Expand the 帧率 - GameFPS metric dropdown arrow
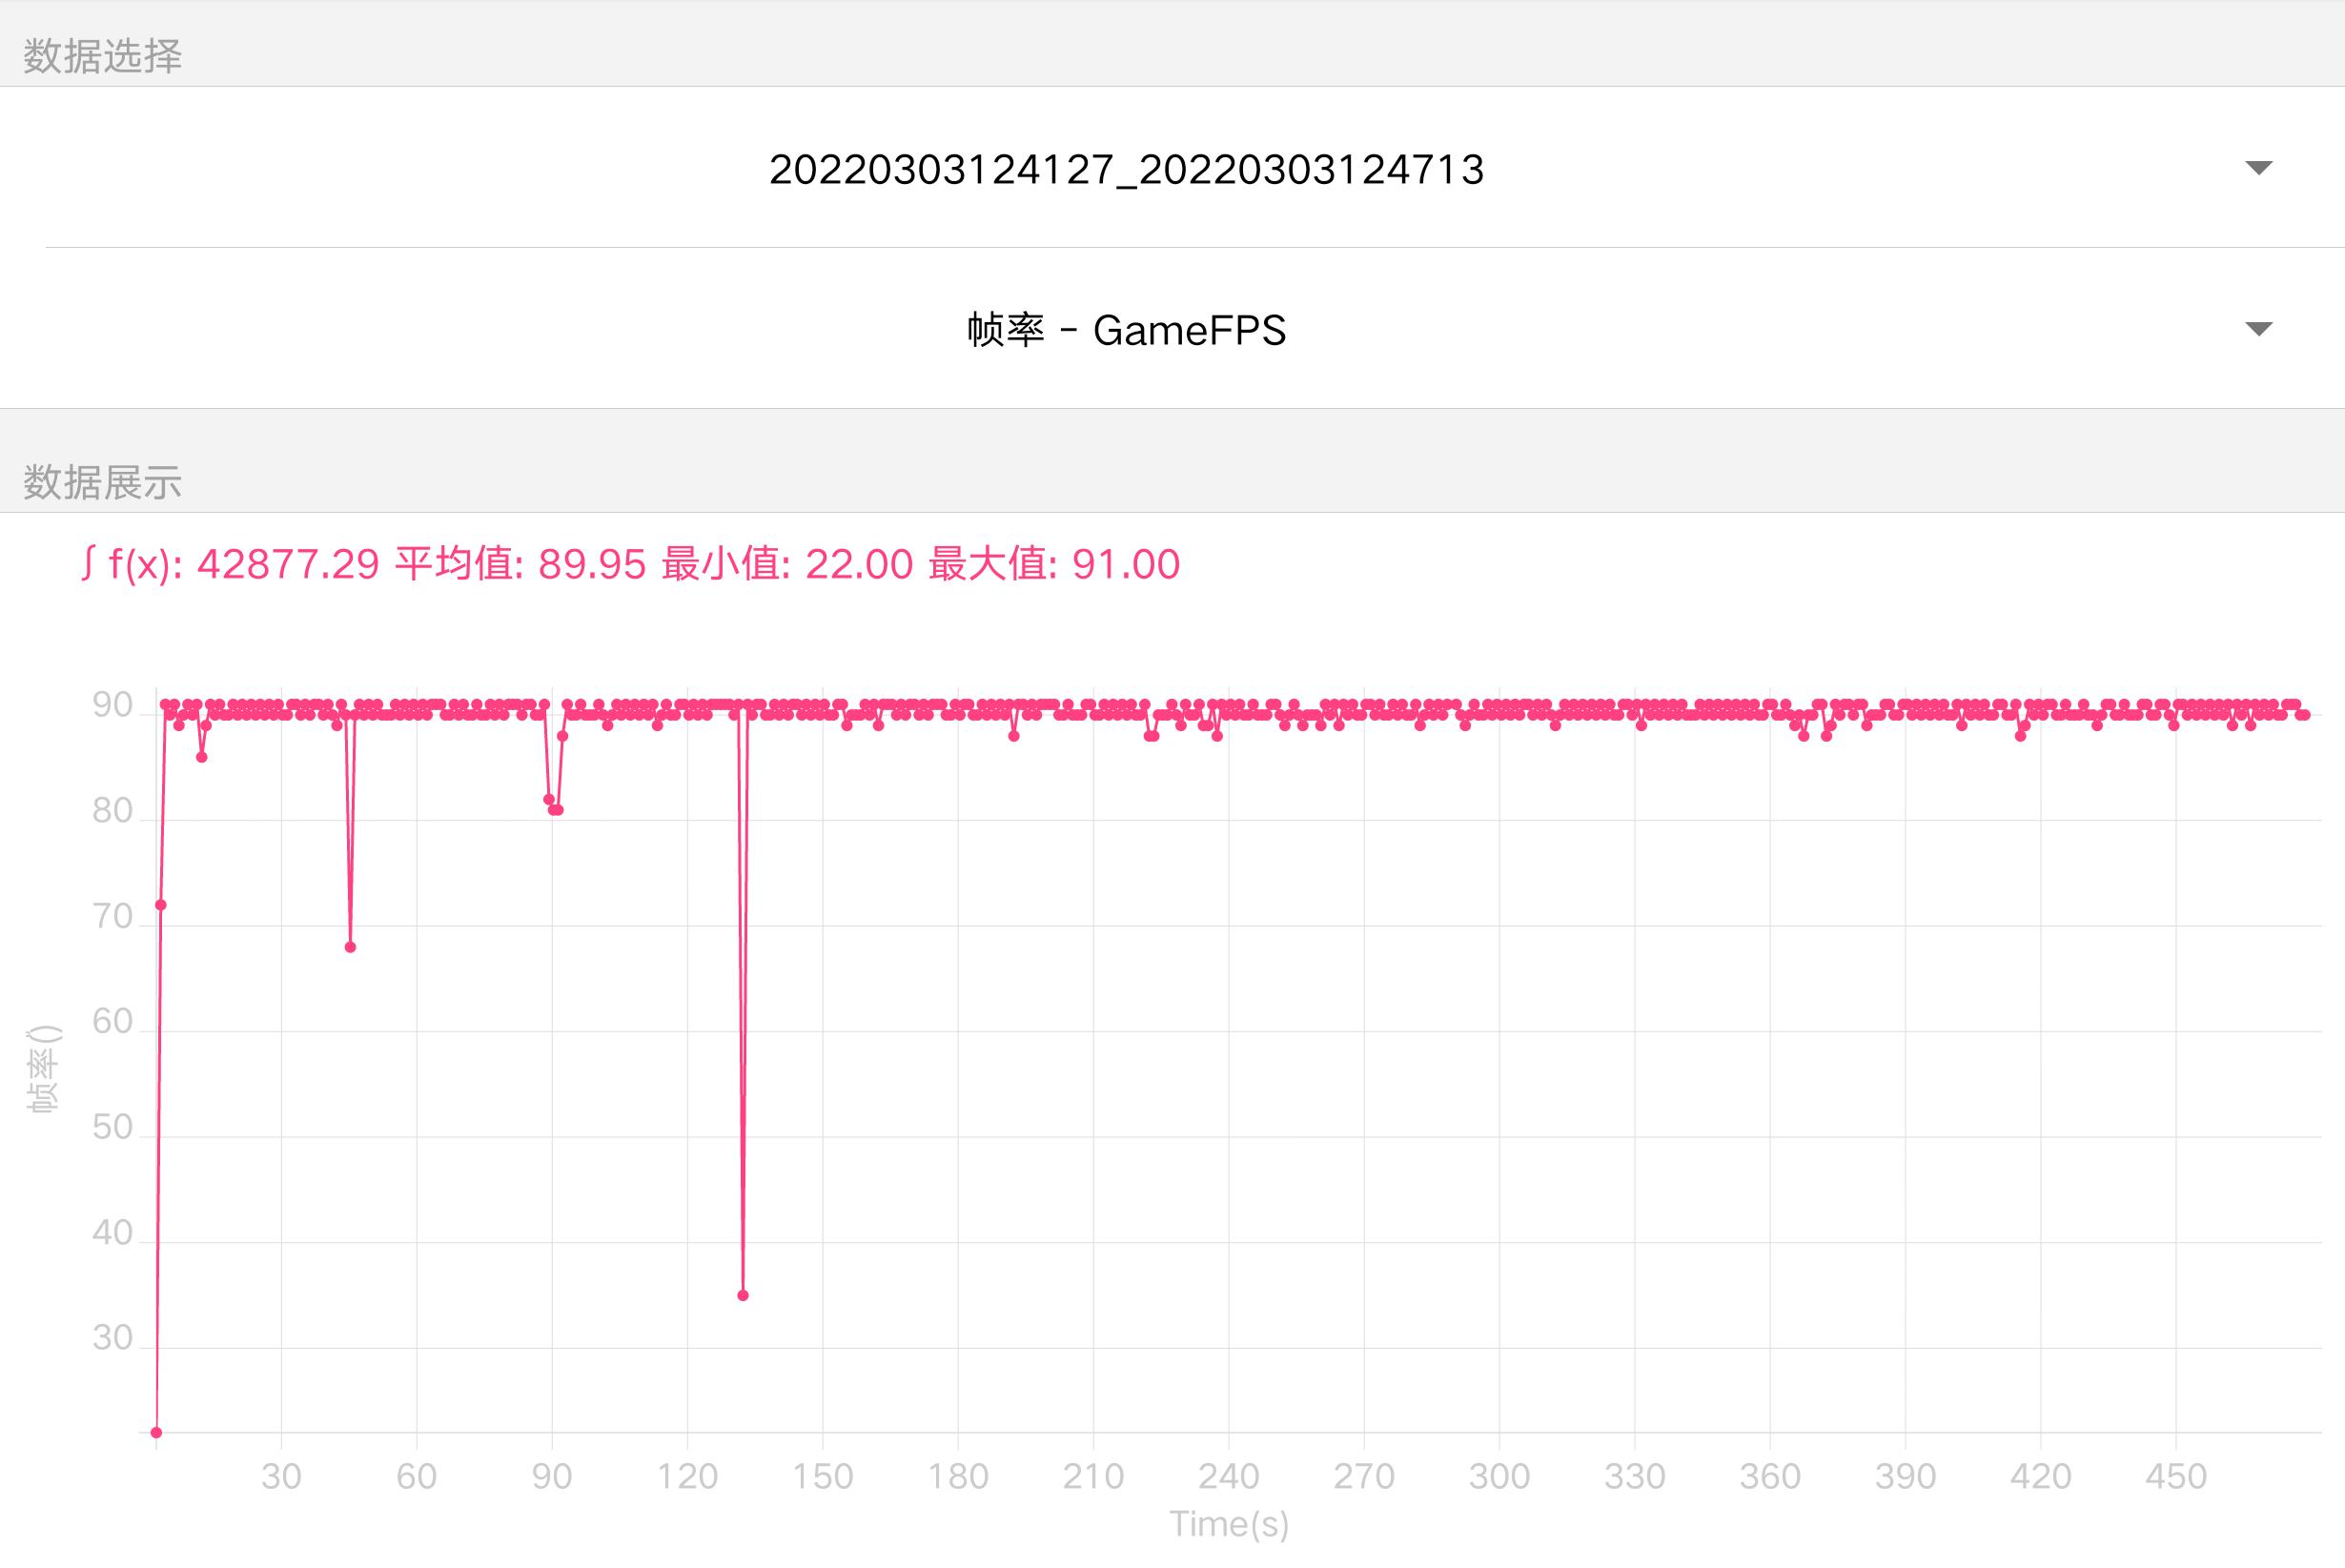This screenshot has width=2345, height=1568. tap(2258, 329)
